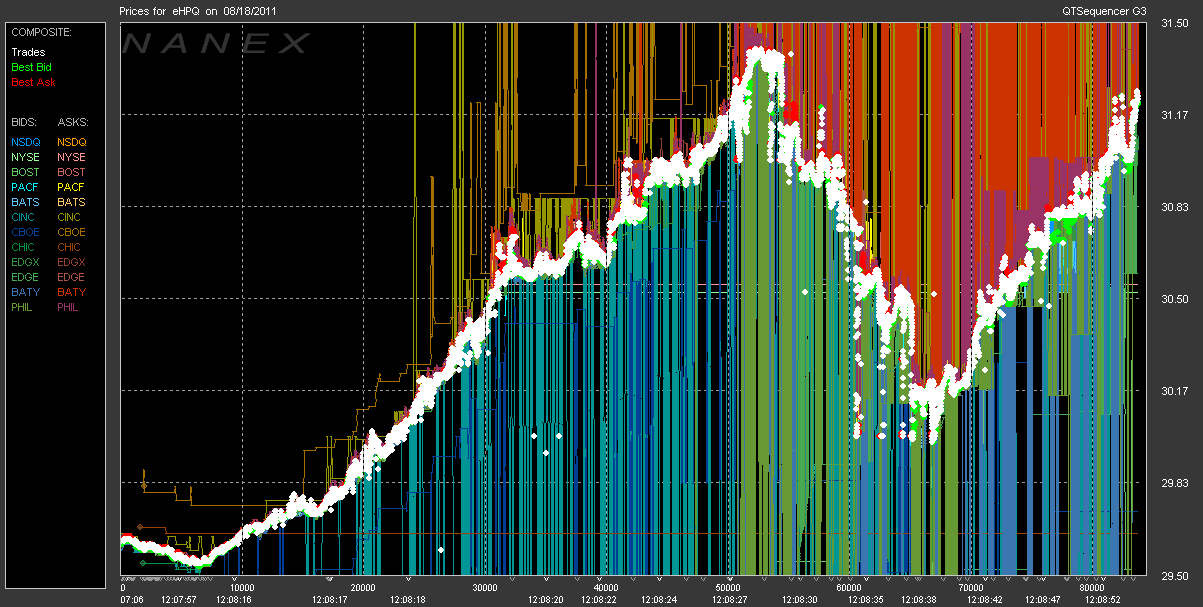Select BATS in the BIDS column
Viewport: 1203px width, 607px height.
point(26,202)
